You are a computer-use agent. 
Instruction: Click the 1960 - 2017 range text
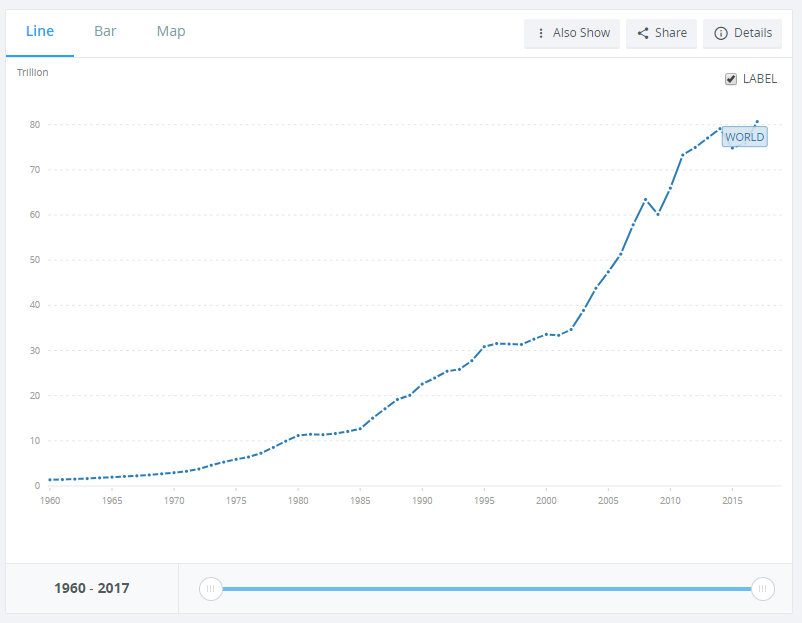[92, 589]
